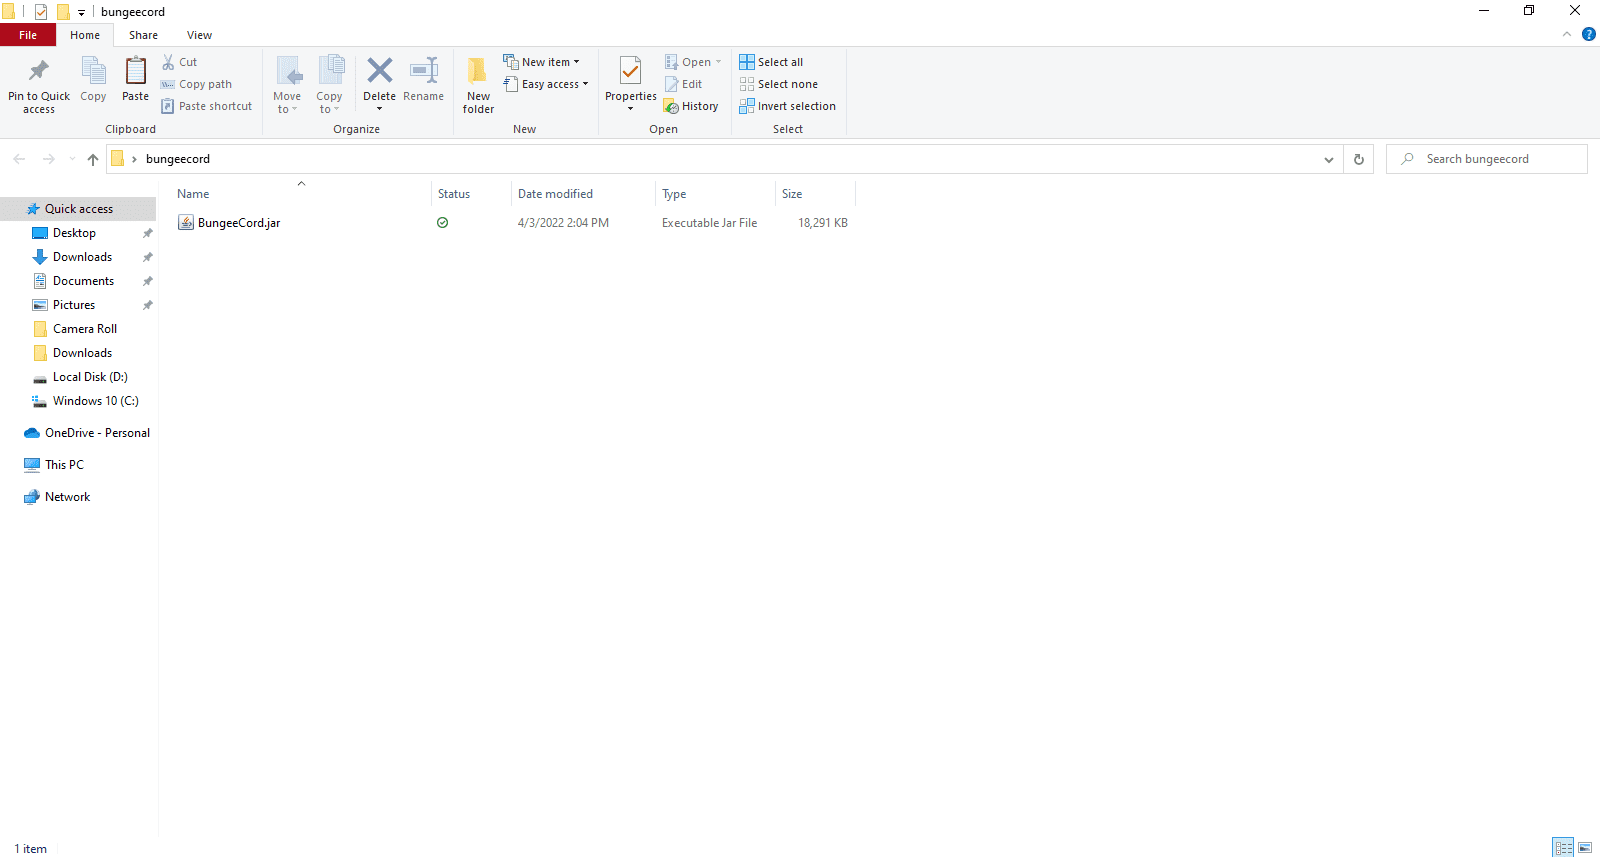
Task: Open the File menu
Action: pyautogui.click(x=28, y=35)
